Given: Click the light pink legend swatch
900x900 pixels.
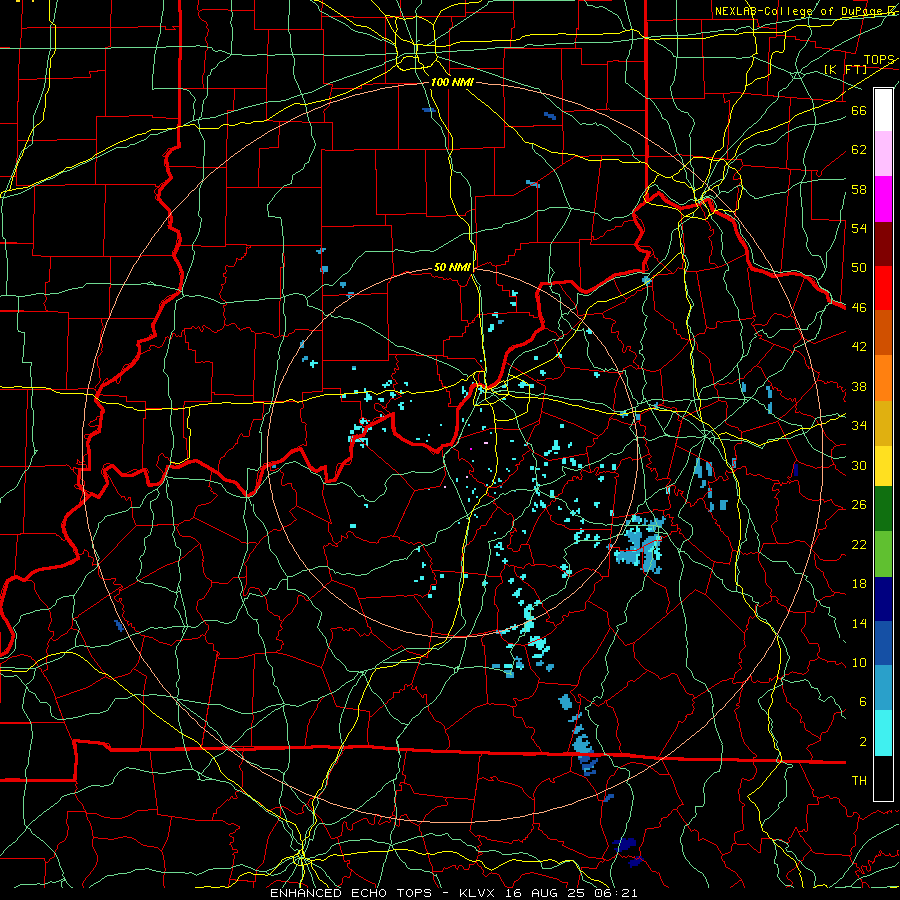Looking at the screenshot, I should pos(883,154).
